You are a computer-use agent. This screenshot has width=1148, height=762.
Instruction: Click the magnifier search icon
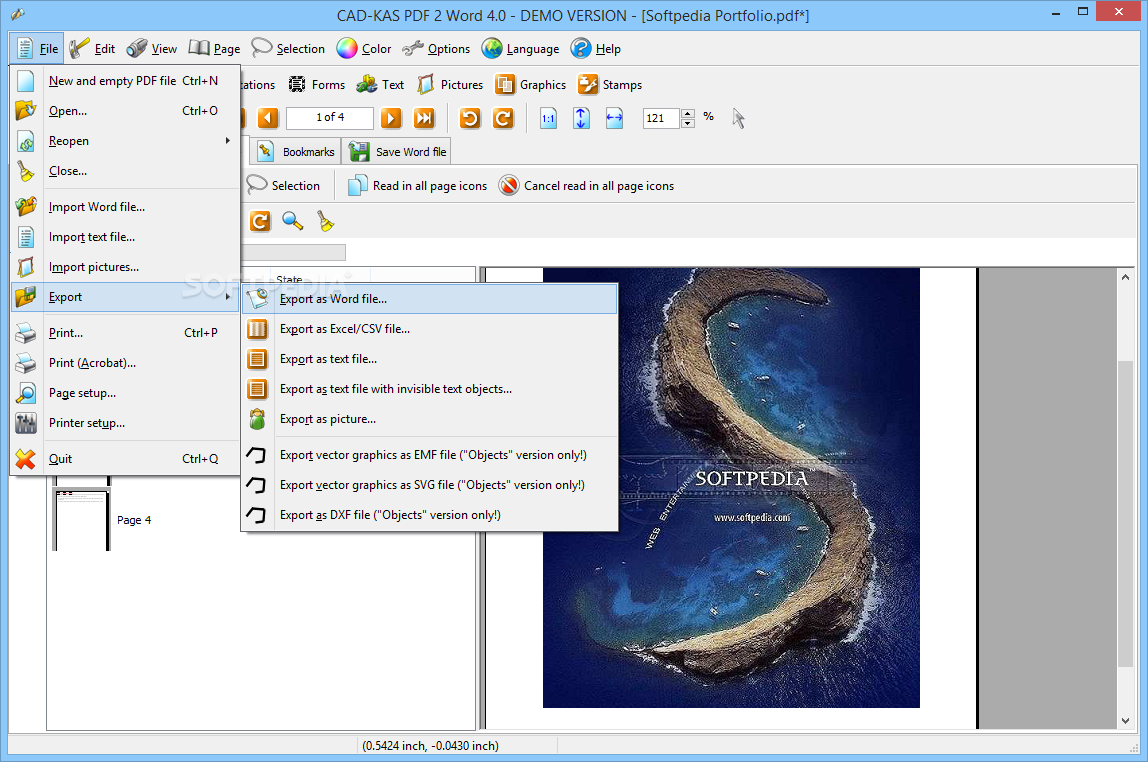tap(293, 221)
